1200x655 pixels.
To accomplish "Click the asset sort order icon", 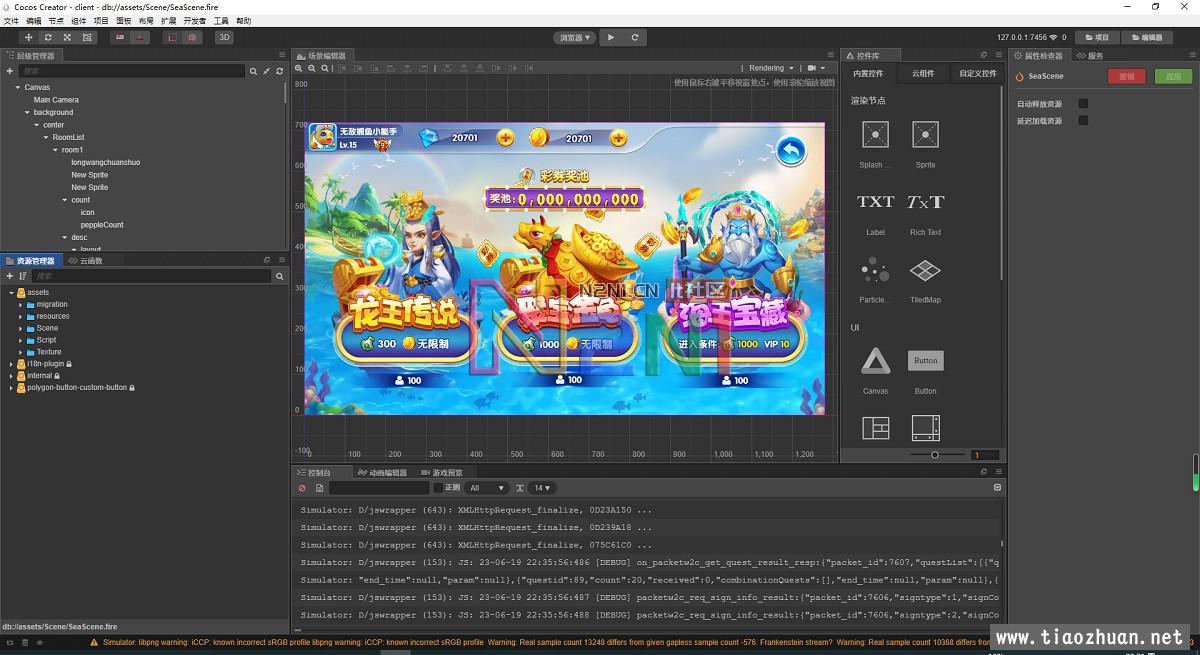I will point(23,276).
